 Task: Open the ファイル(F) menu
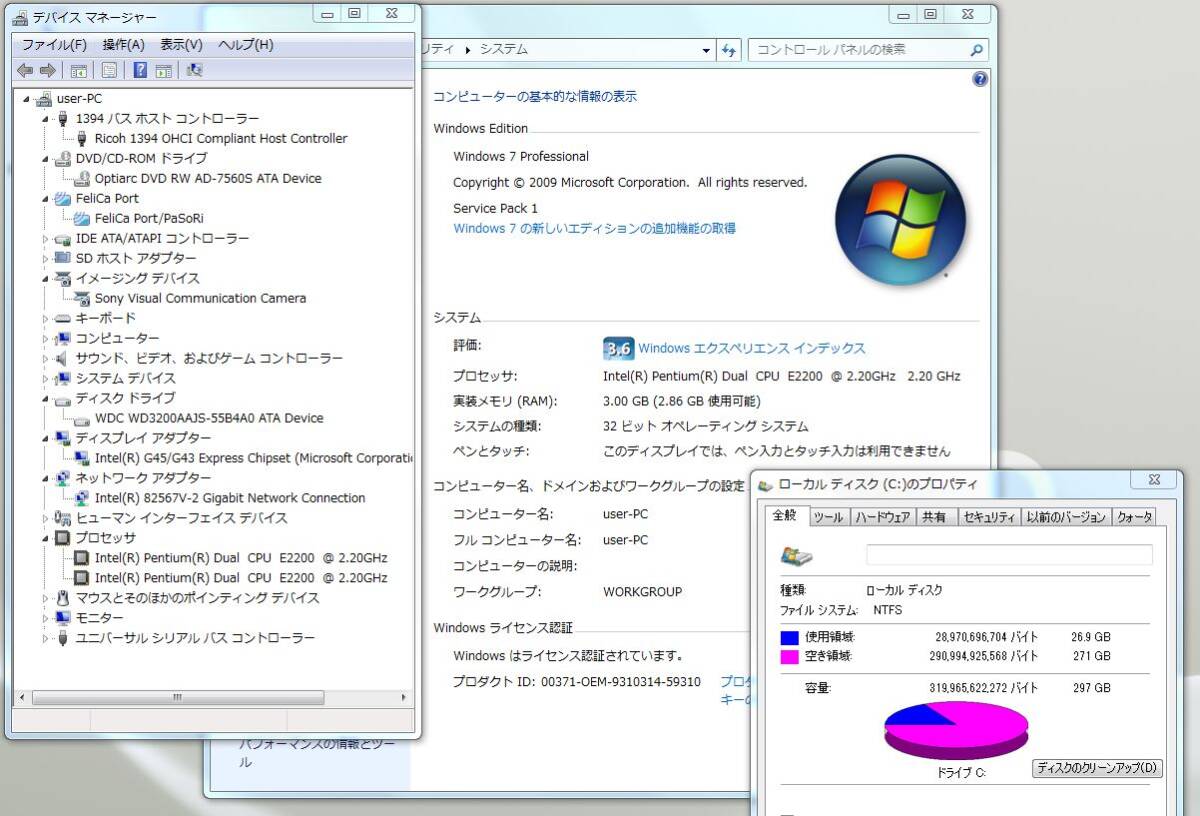[x=54, y=45]
